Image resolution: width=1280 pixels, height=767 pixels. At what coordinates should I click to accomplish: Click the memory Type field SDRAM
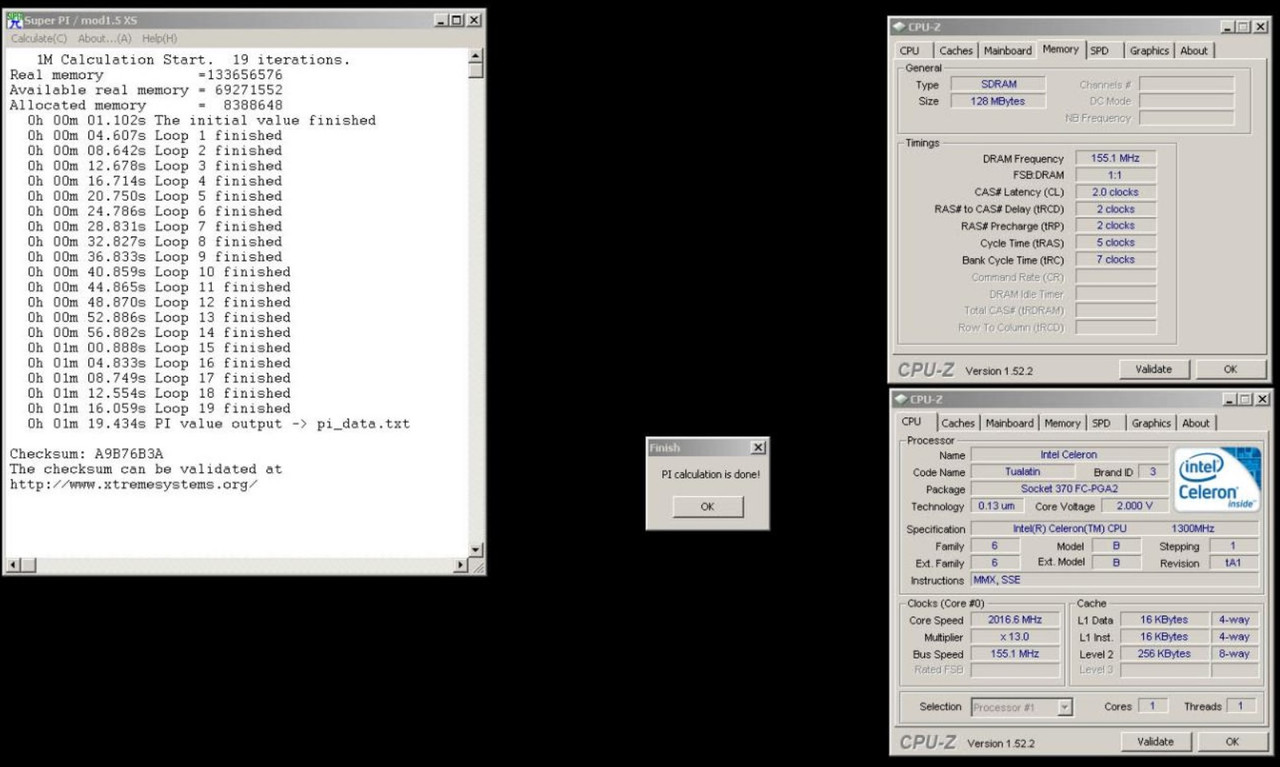(997, 85)
